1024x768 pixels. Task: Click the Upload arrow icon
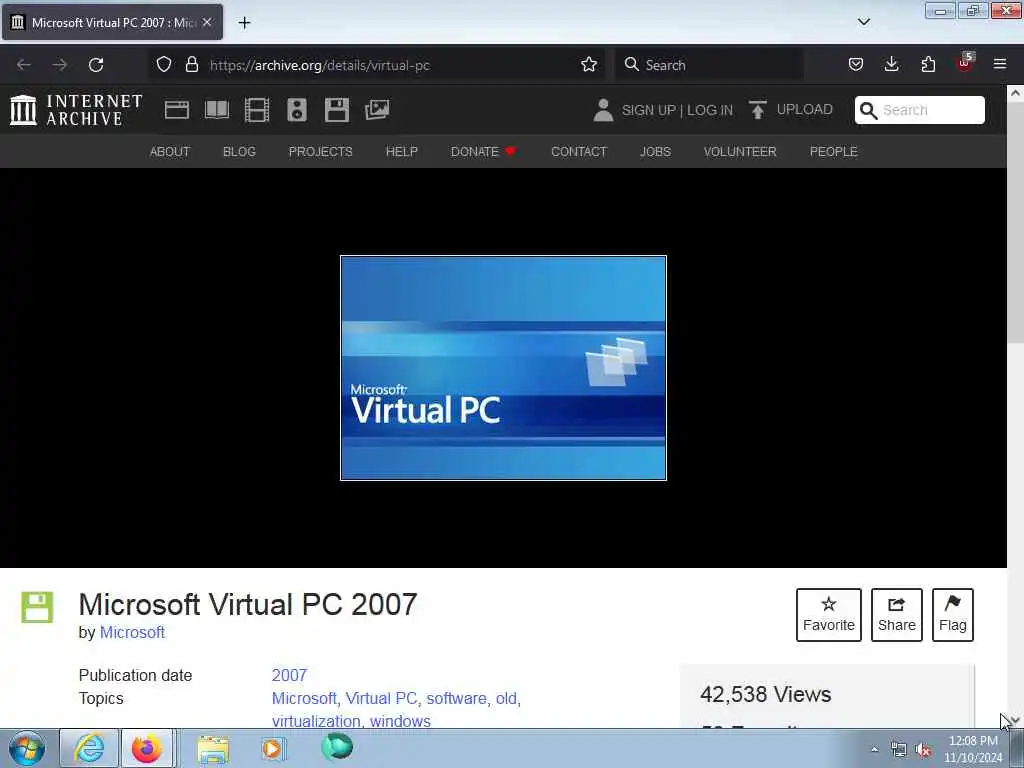[x=758, y=110]
